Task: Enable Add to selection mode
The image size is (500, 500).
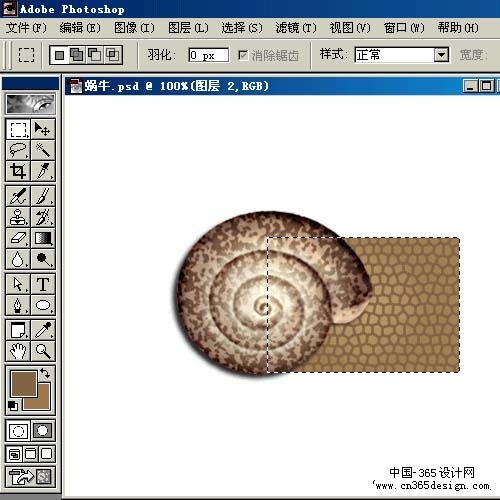Action: (77, 55)
